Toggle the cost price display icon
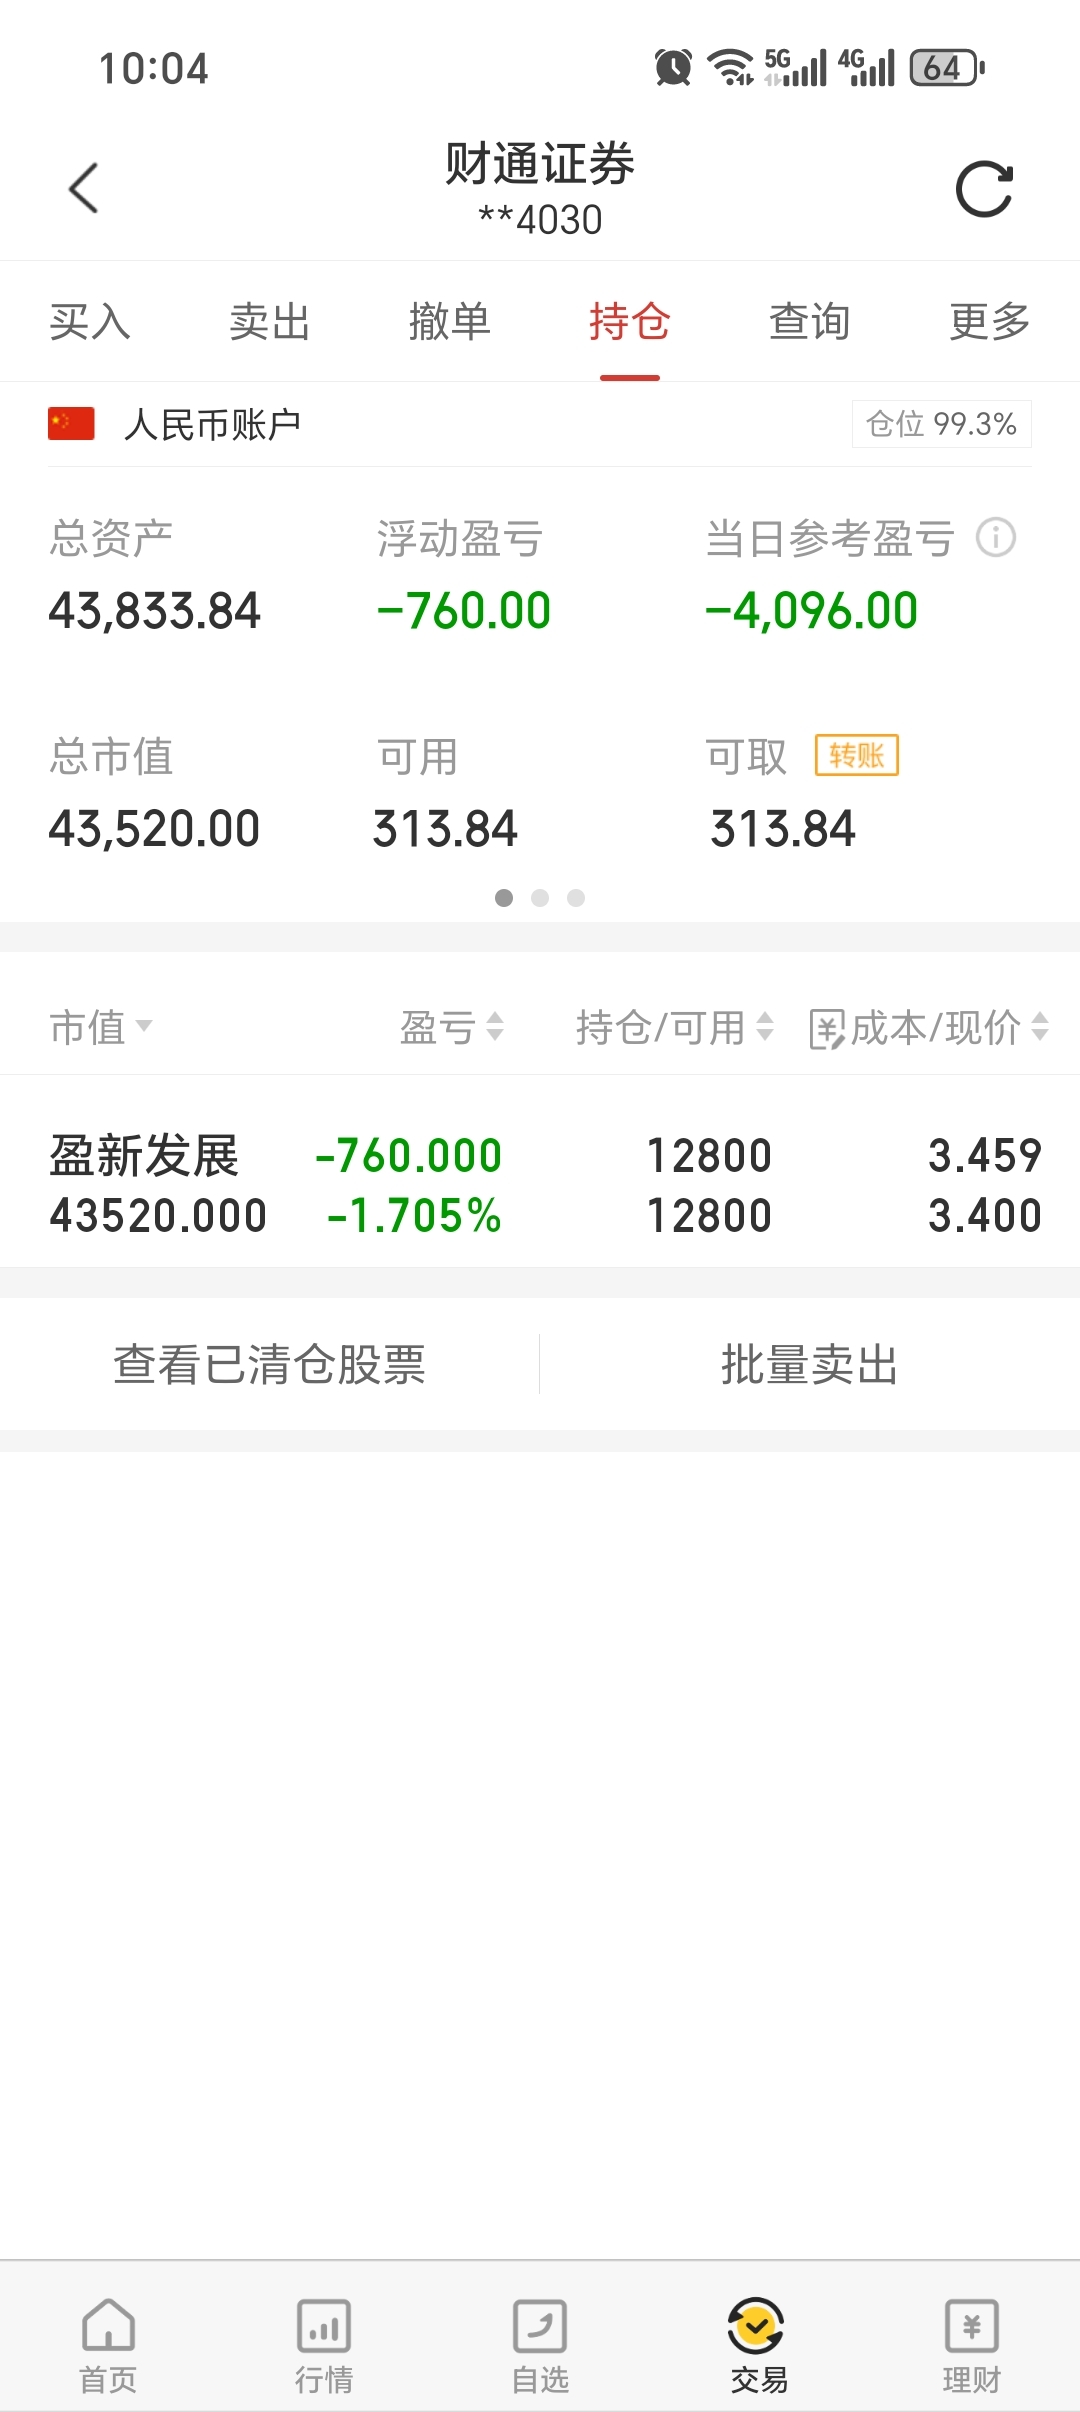1080x2412 pixels. [826, 1029]
